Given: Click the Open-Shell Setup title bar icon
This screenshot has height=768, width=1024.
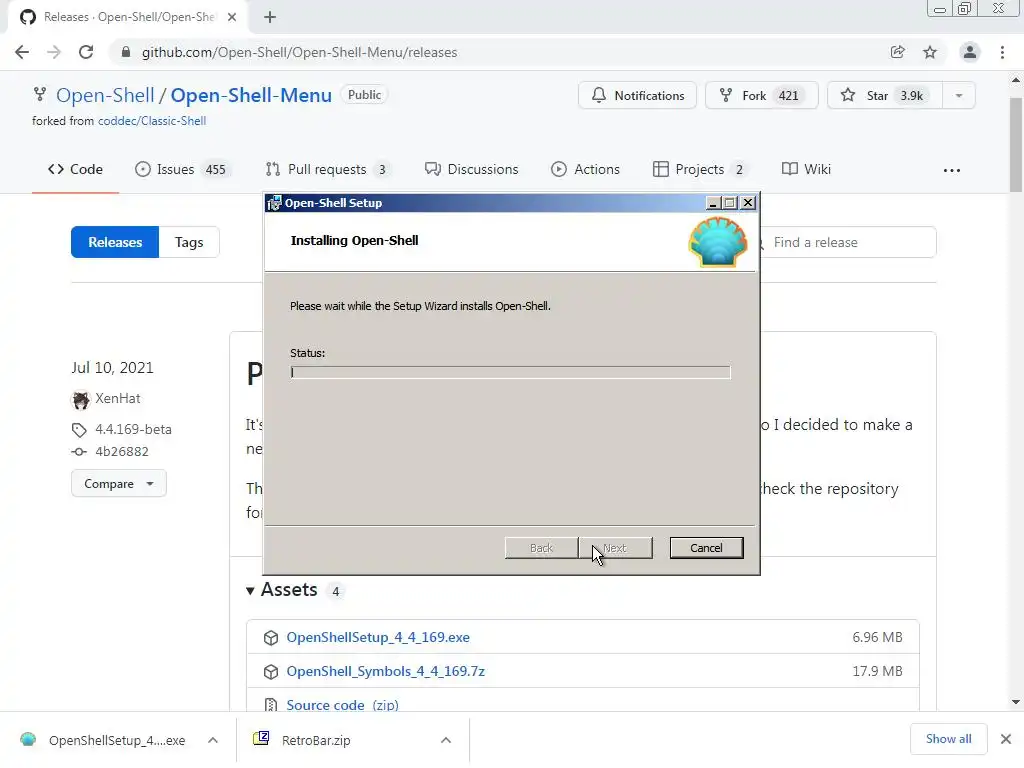Looking at the screenshot, I should point(274,203).
